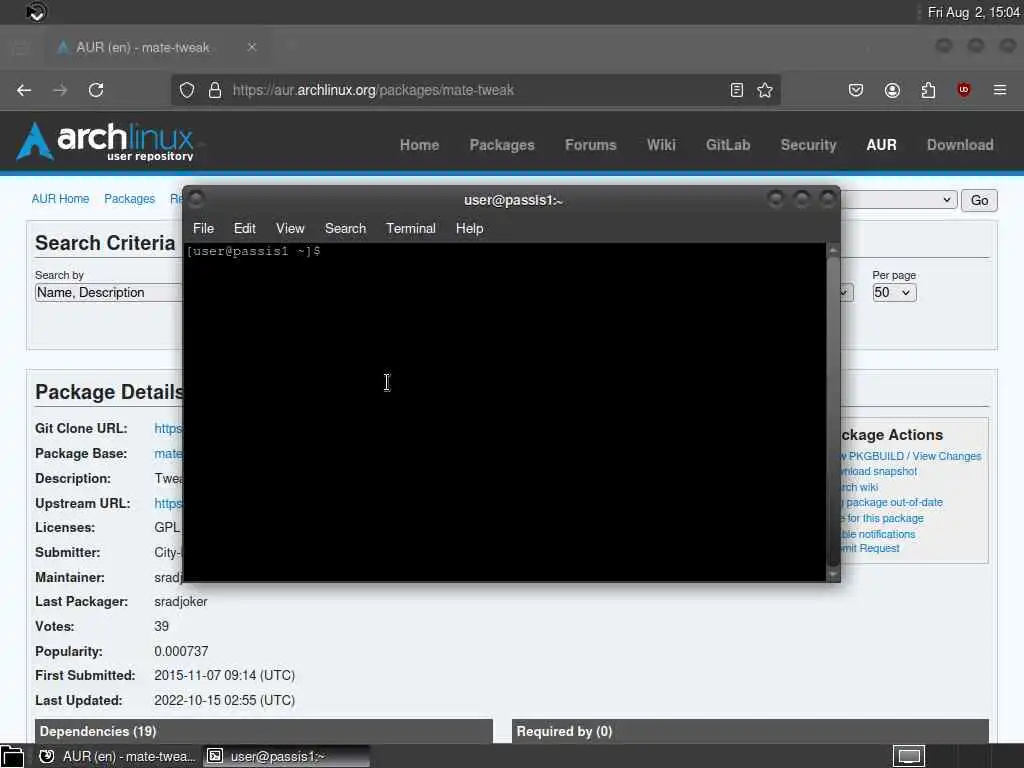Click the terminal prompt line
This screenshot has width=1024, height=768.
(253, 251)
